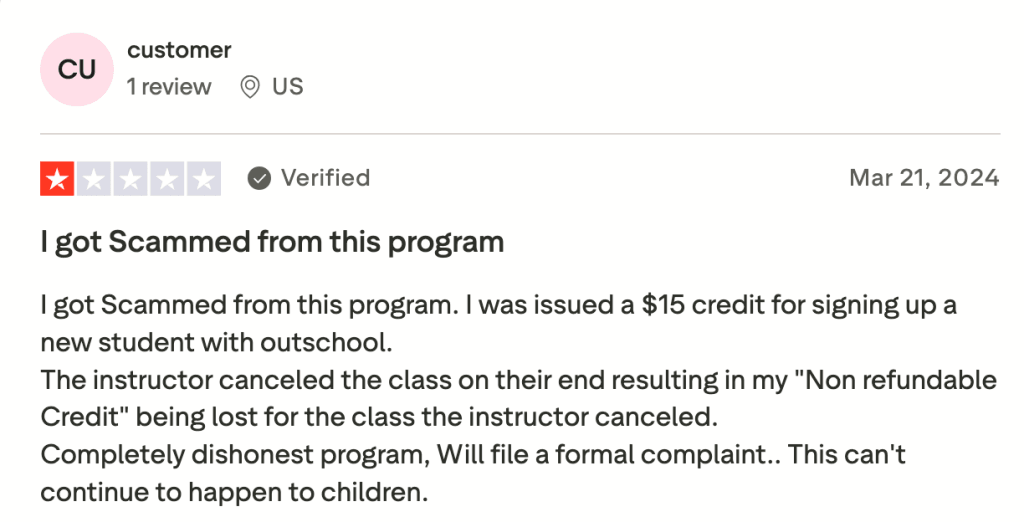The image size is (1024, 522).
Task: Click the red first rating star
Action: (x=57, y=179)
